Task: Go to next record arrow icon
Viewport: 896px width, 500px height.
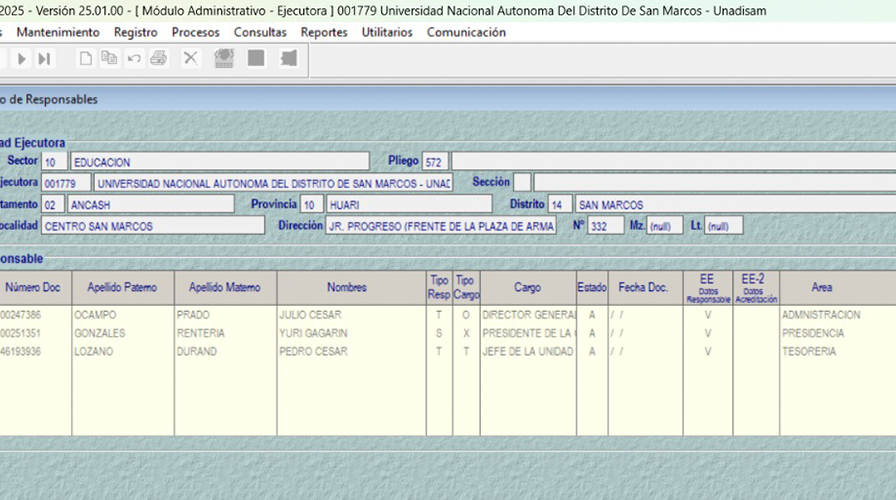Action: point(22,58)
